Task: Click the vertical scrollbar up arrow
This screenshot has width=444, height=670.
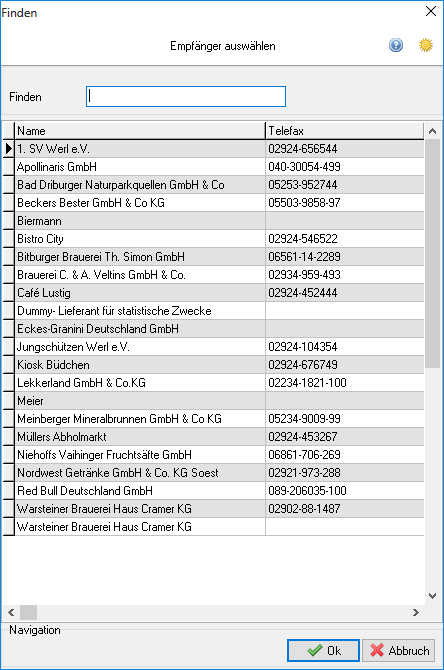Action: coord(432,131)
